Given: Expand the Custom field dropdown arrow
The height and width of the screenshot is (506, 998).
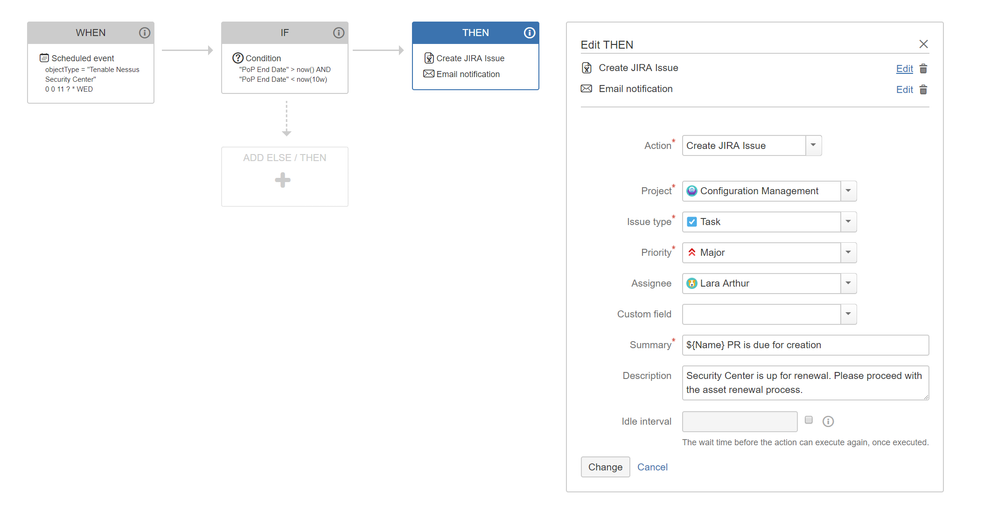Looking at the screenshot, I should click(x=848, y=314).
